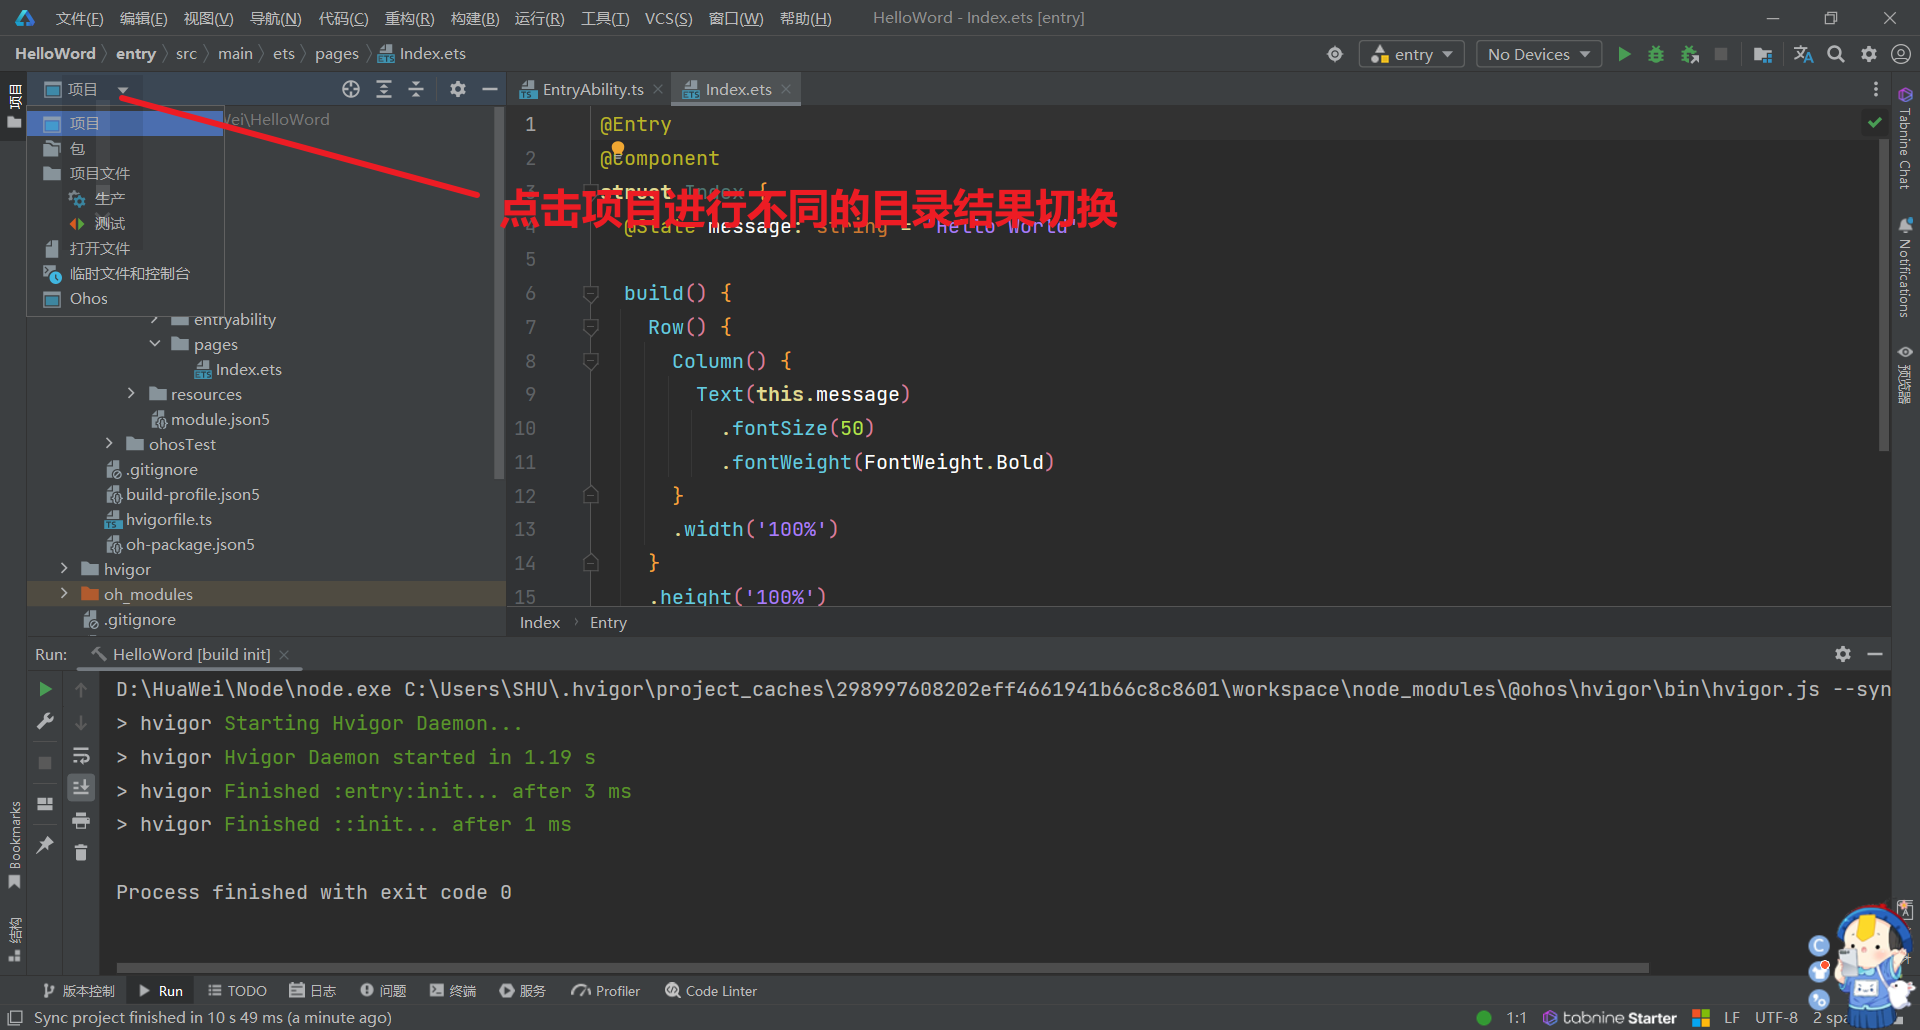Click the locate target icon near entry
This screenshot has height=1030, width=1920.
tap(1335, 54)
